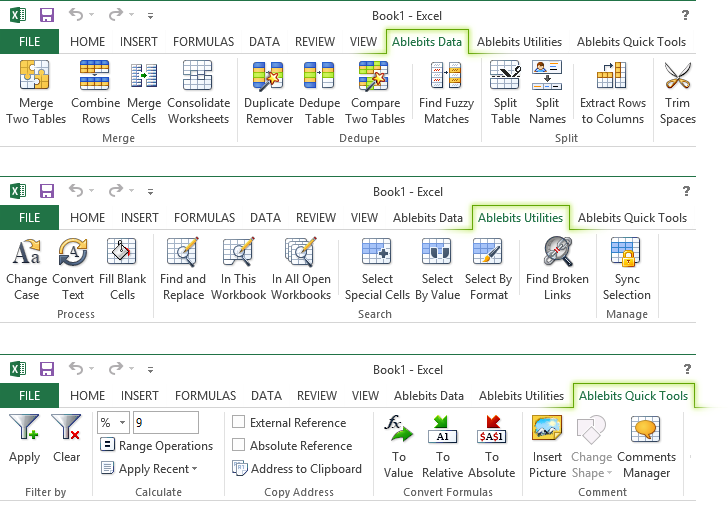Click the Clear filter funnel icon

coord(67,430)
